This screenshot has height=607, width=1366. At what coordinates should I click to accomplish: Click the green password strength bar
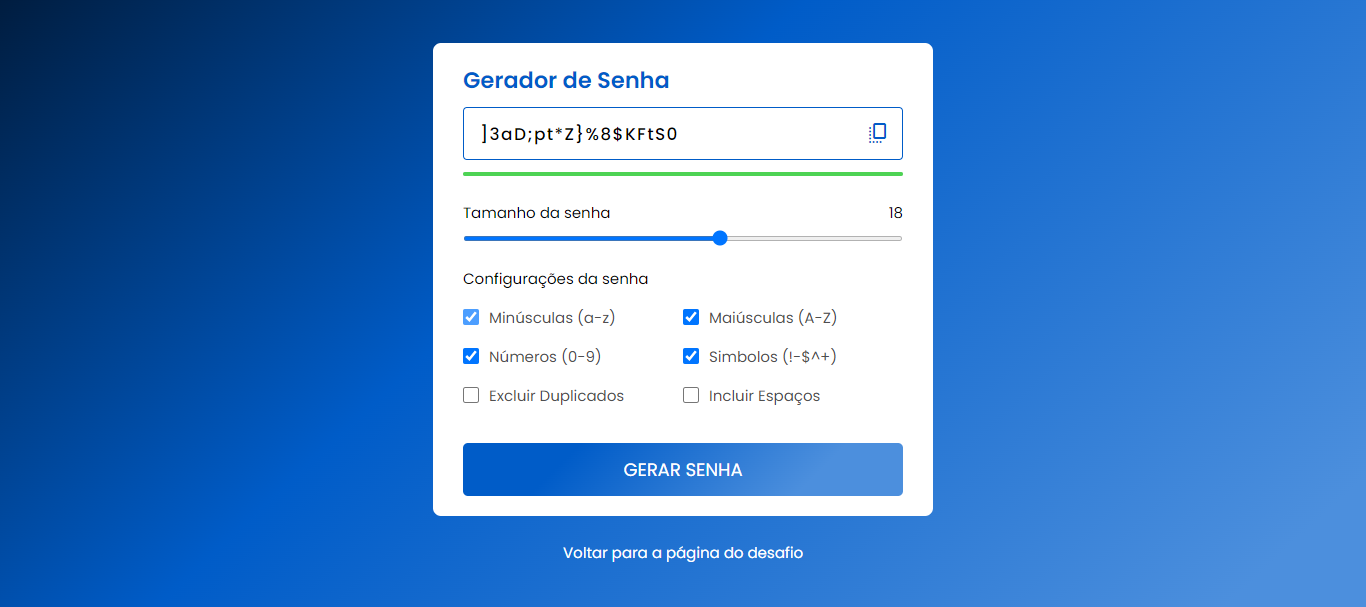682,173
